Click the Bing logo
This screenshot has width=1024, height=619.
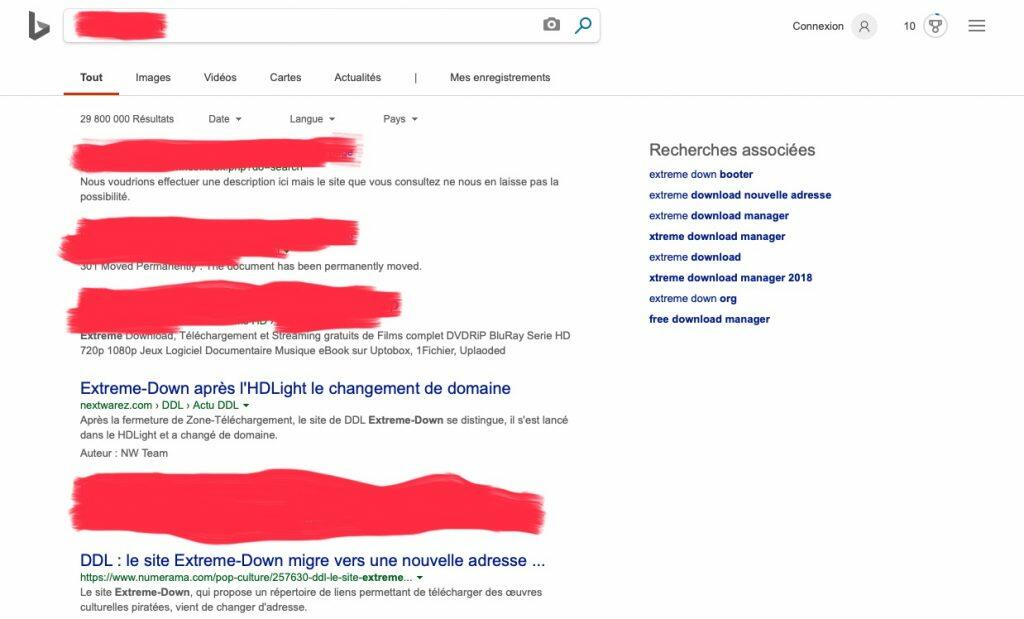pyautogui.click(x=39, y=25)
